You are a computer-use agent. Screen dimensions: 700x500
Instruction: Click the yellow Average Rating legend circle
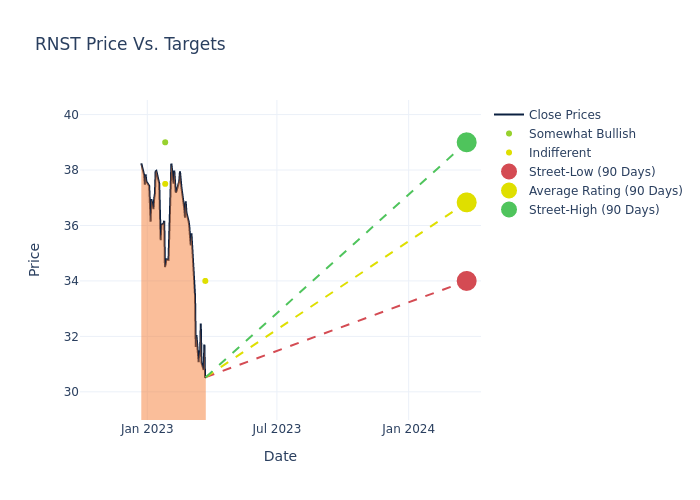click(x=509, y=191)
